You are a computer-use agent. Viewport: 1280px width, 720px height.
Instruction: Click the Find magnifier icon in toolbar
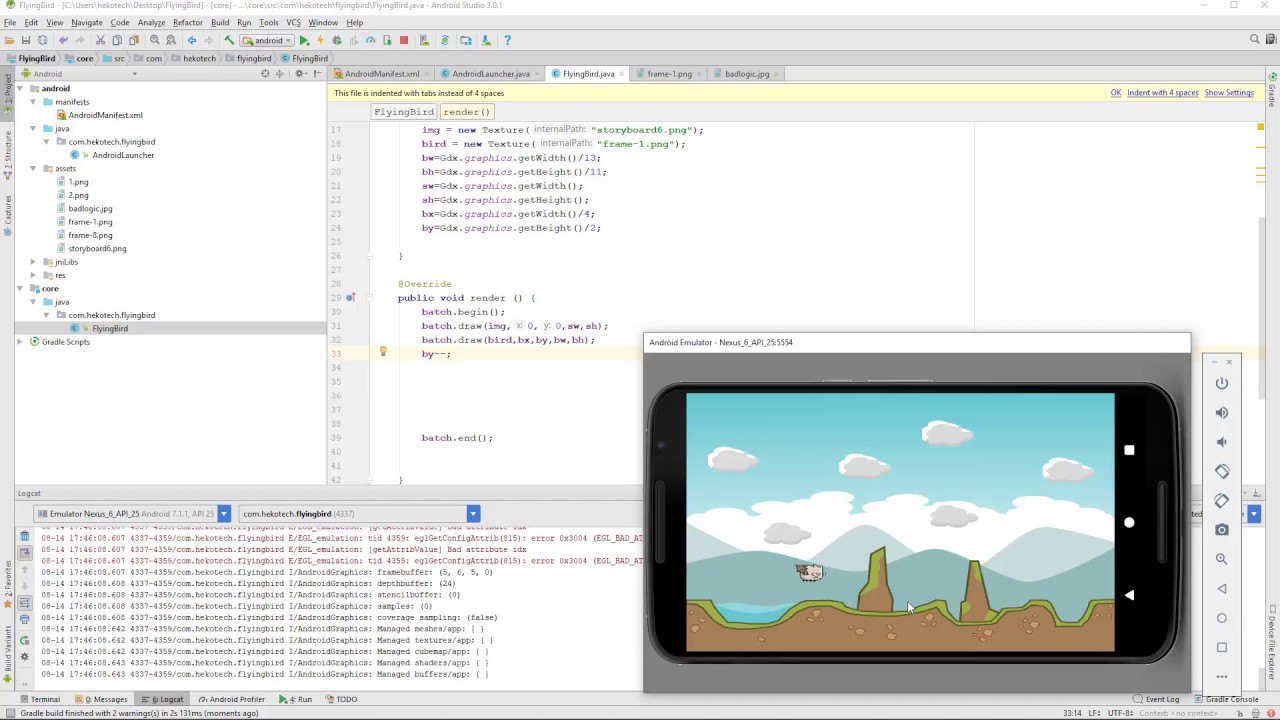pos(154,40)
